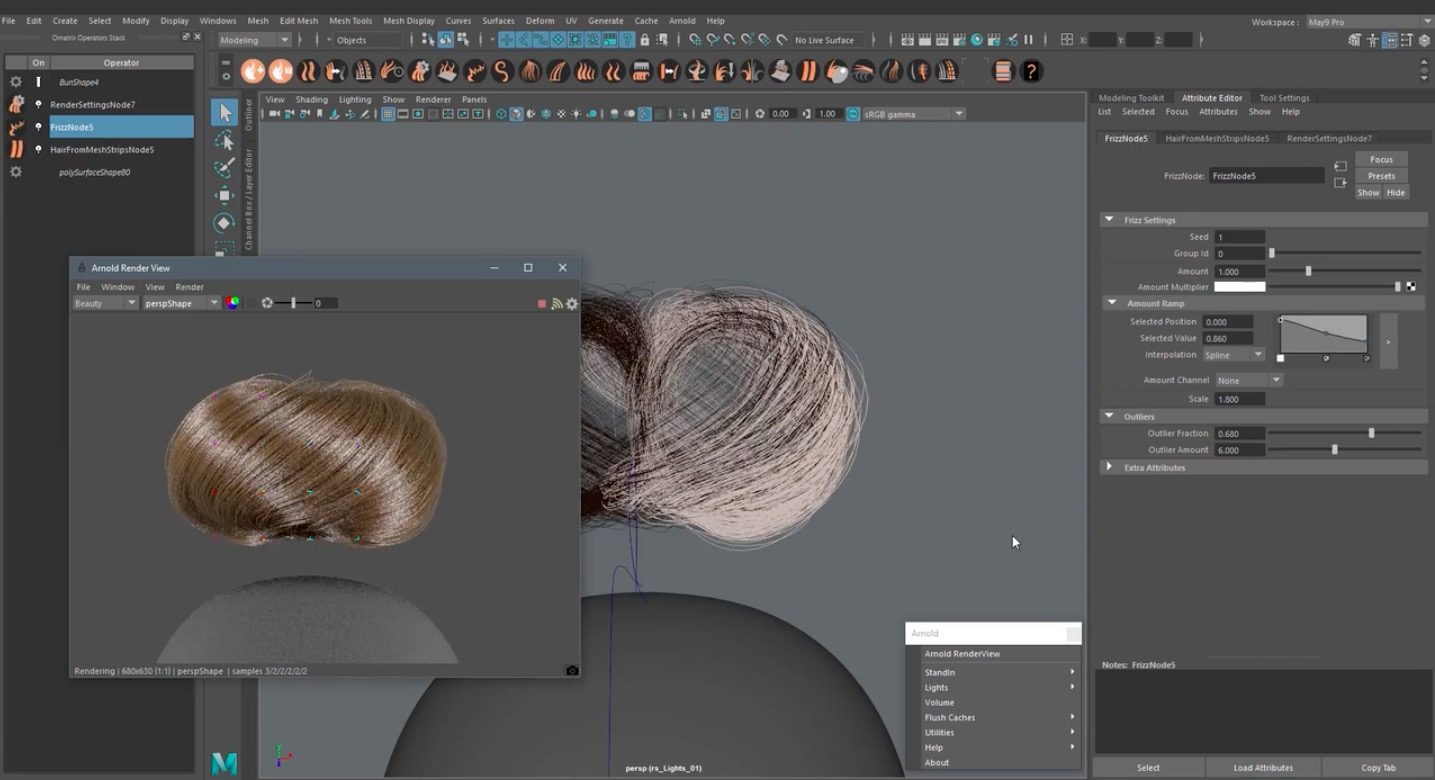Switch to Tool Settings tab

(x=1284, y=98)
